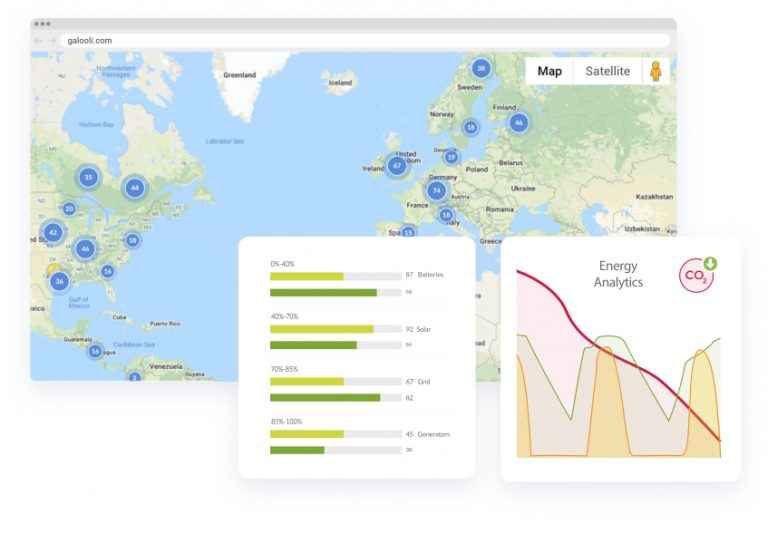Screen dimensions: 768x534
Task: Click the "Romania" map label
Action: point(500,209)
